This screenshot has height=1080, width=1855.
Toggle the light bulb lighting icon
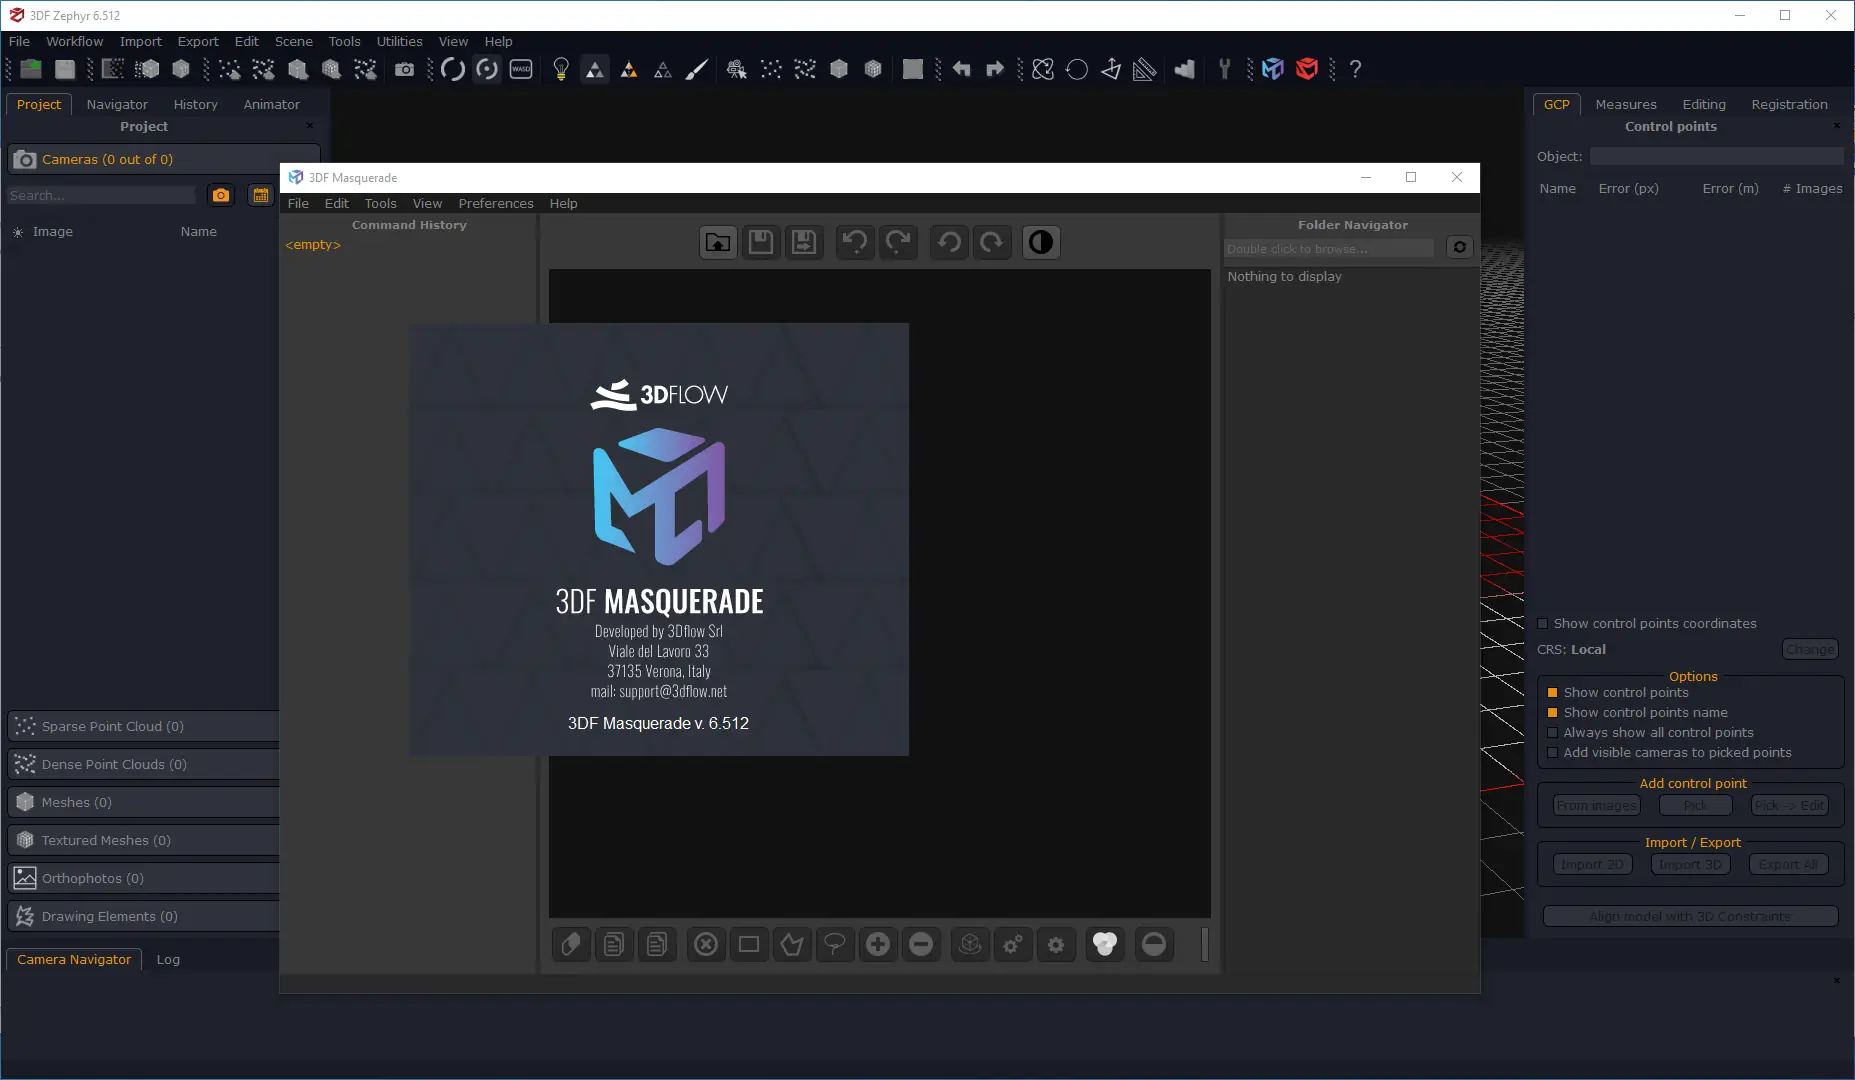click(561, 69)
